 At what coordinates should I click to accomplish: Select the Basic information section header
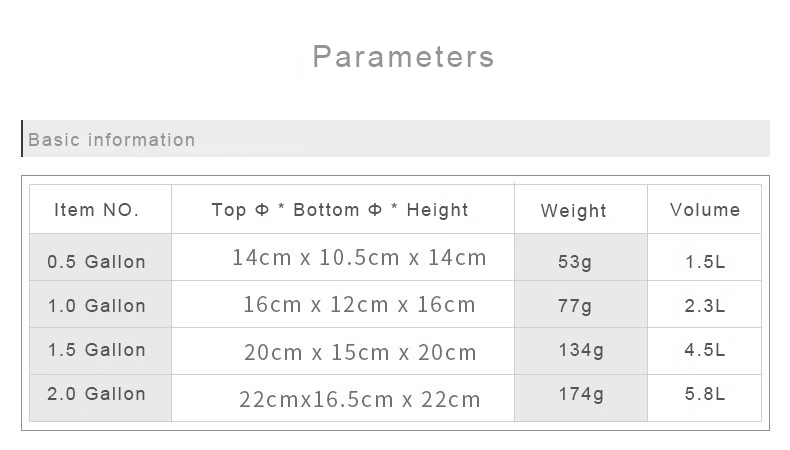(x=112, y=140)
